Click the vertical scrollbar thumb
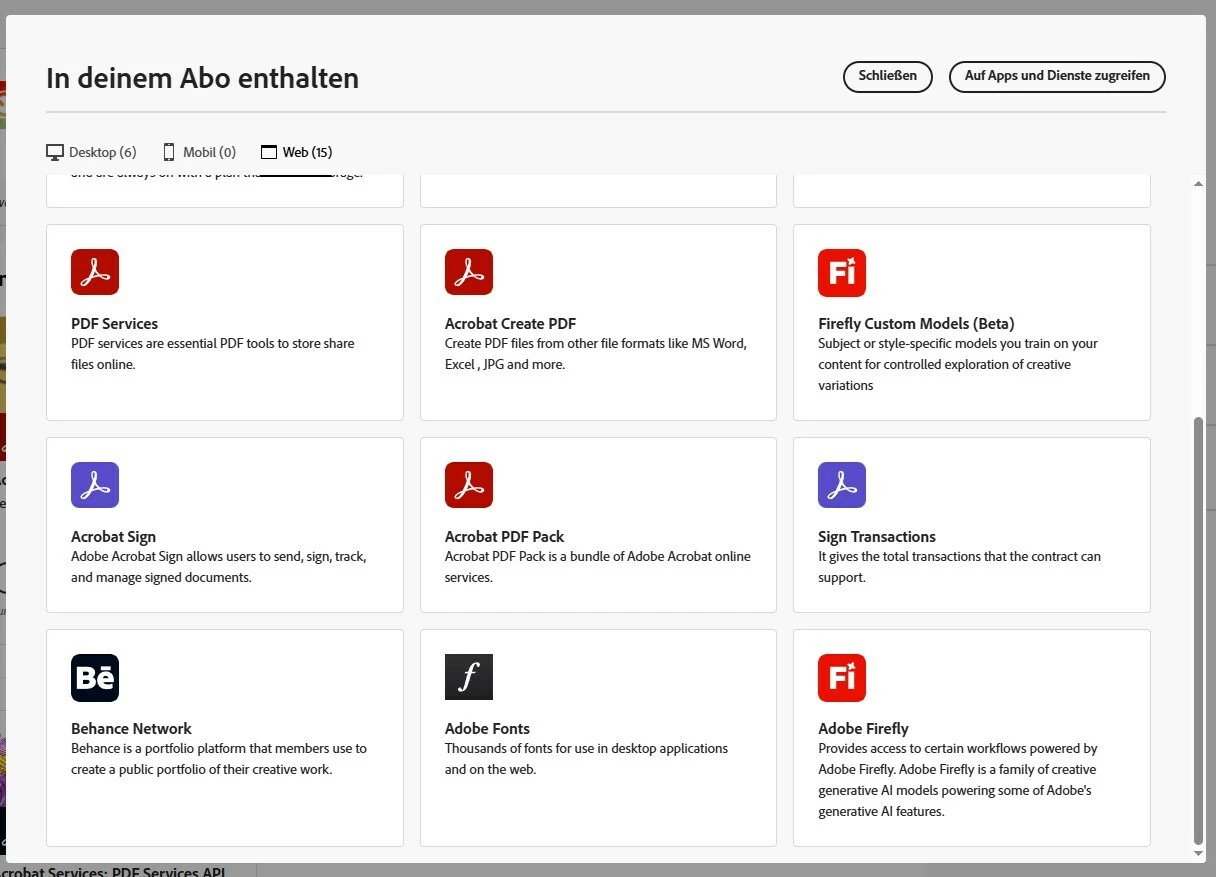 [1198, 631]
